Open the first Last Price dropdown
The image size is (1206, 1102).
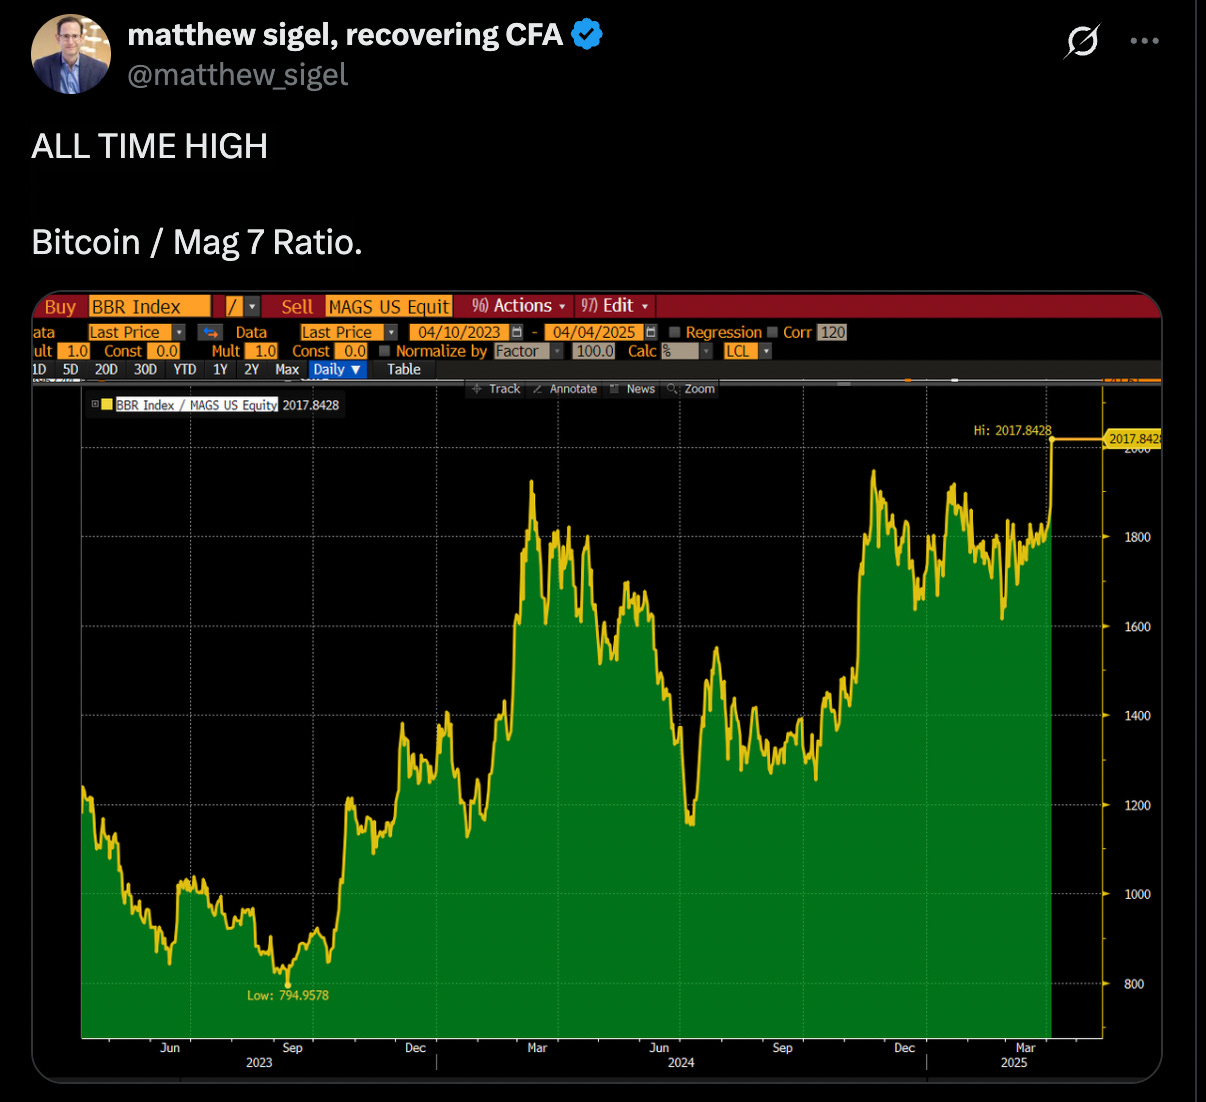[x=136, y=332]
